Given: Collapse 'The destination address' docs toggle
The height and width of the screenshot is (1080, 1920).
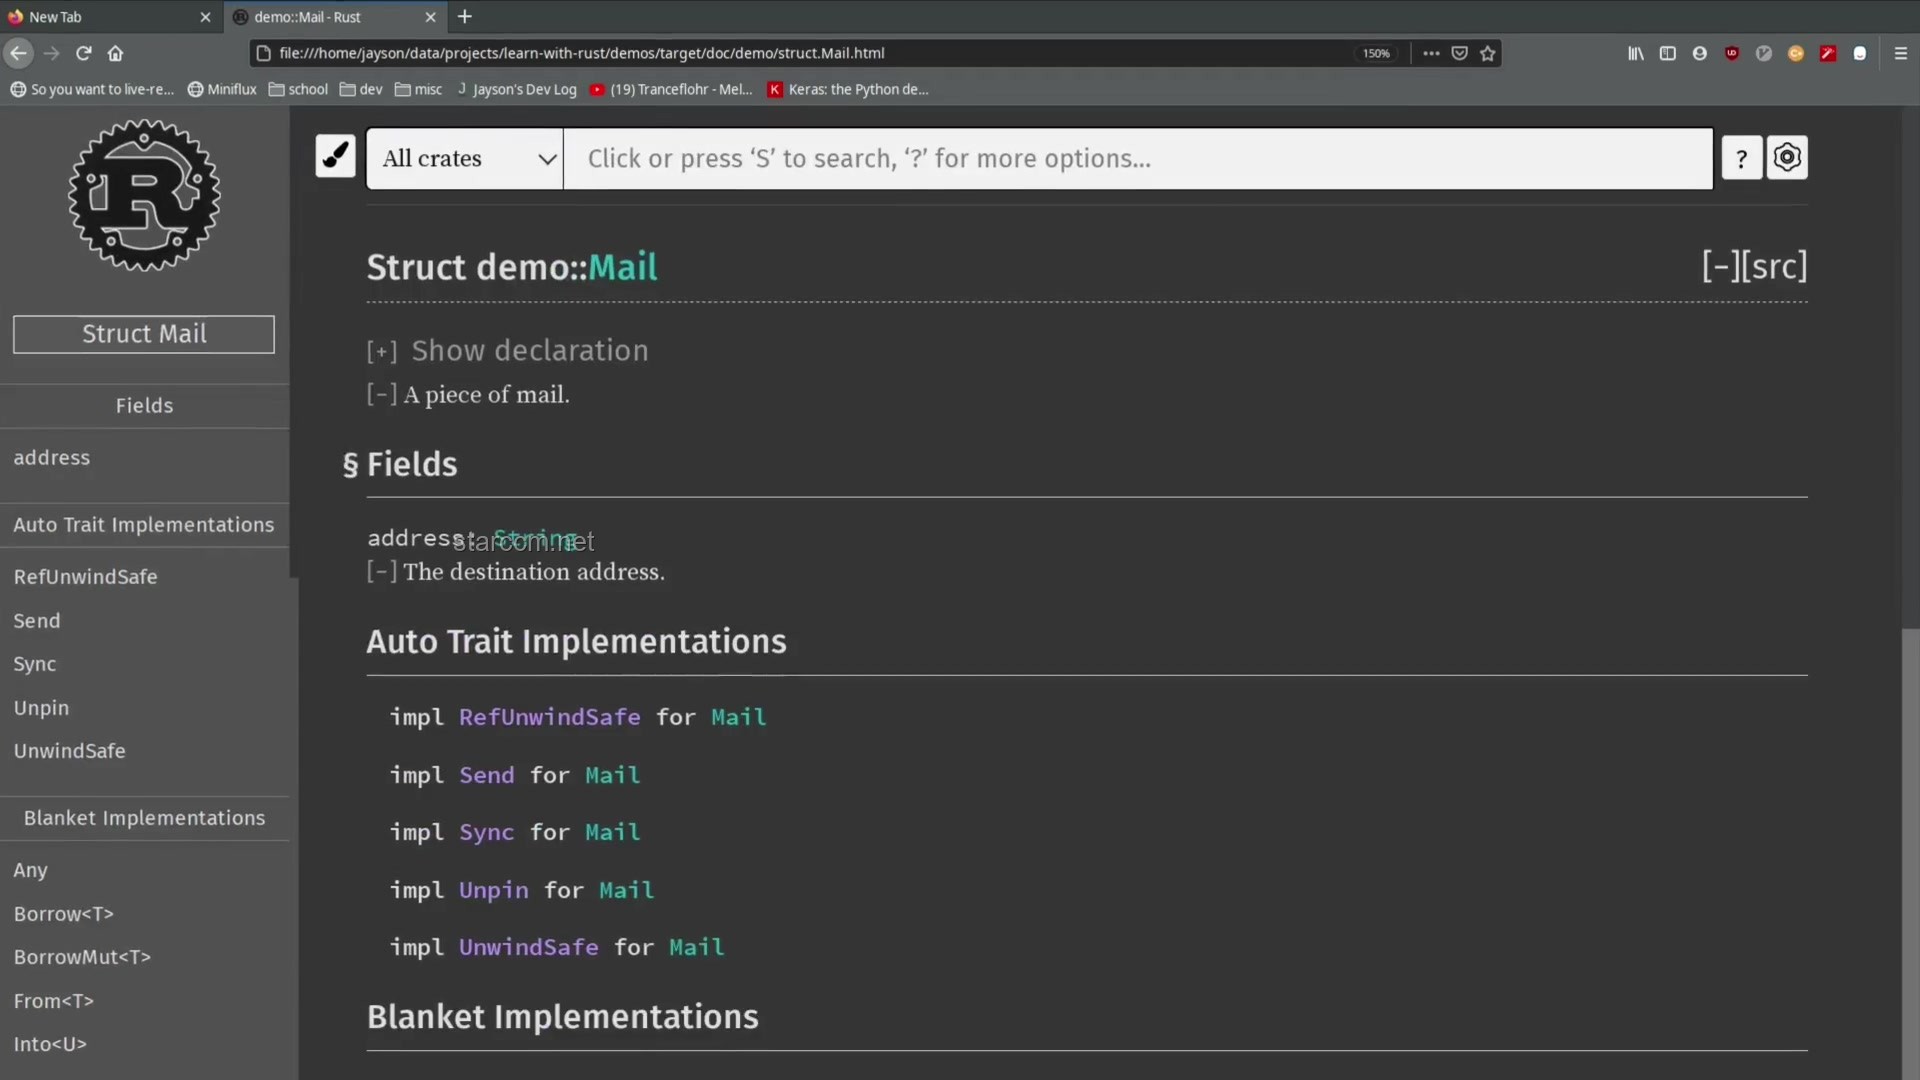Looking at the screenshot, I should pos(381,571).
